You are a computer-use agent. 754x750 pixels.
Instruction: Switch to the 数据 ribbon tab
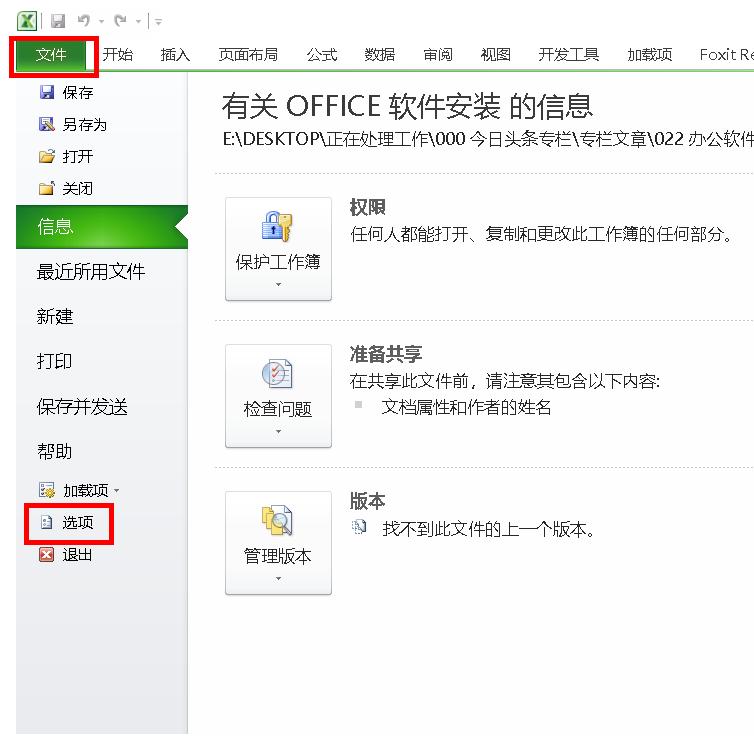tap(379, 55)
